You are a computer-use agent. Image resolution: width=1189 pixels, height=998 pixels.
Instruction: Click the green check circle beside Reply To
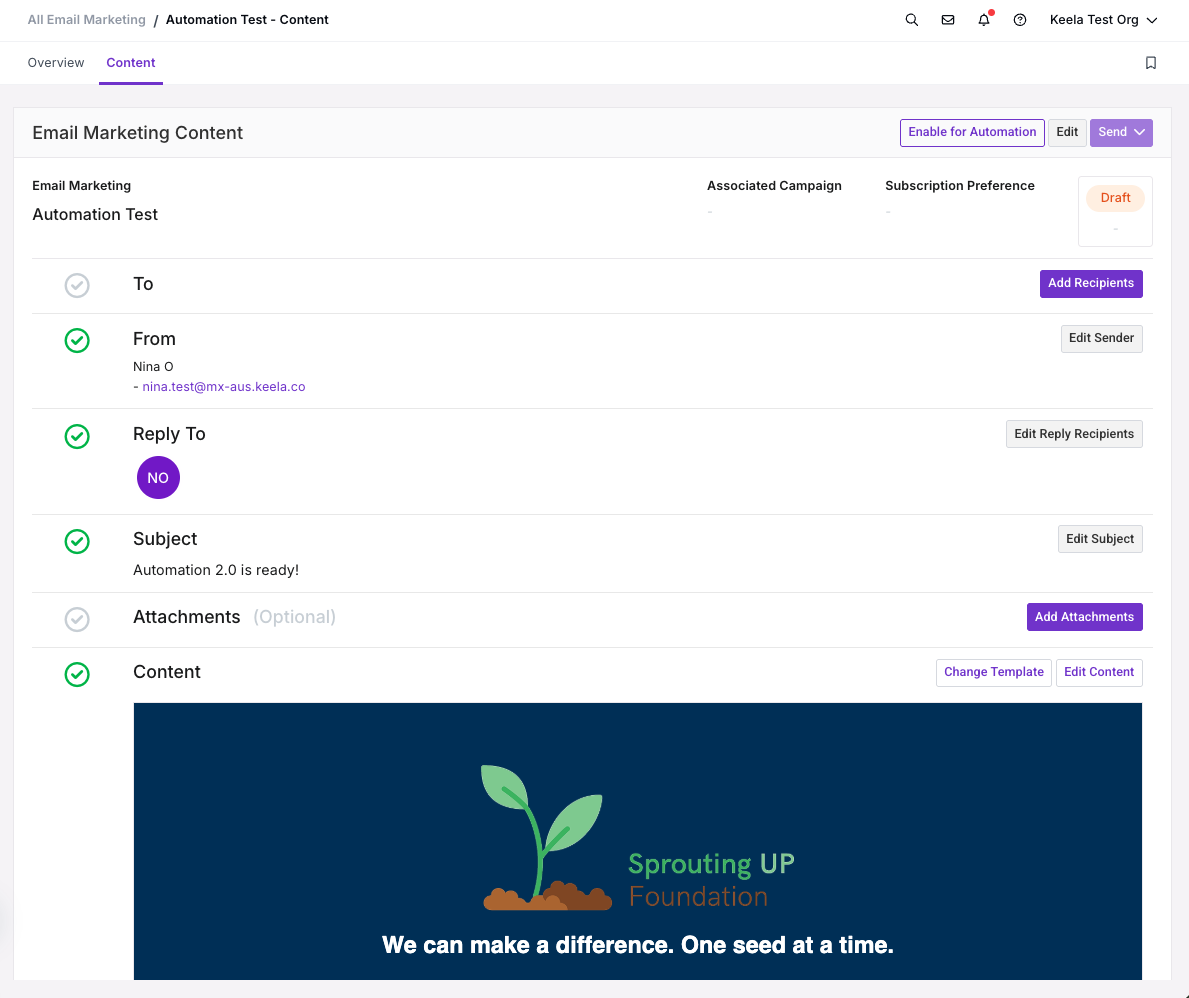pyautogui.click(x=77, y=436)
